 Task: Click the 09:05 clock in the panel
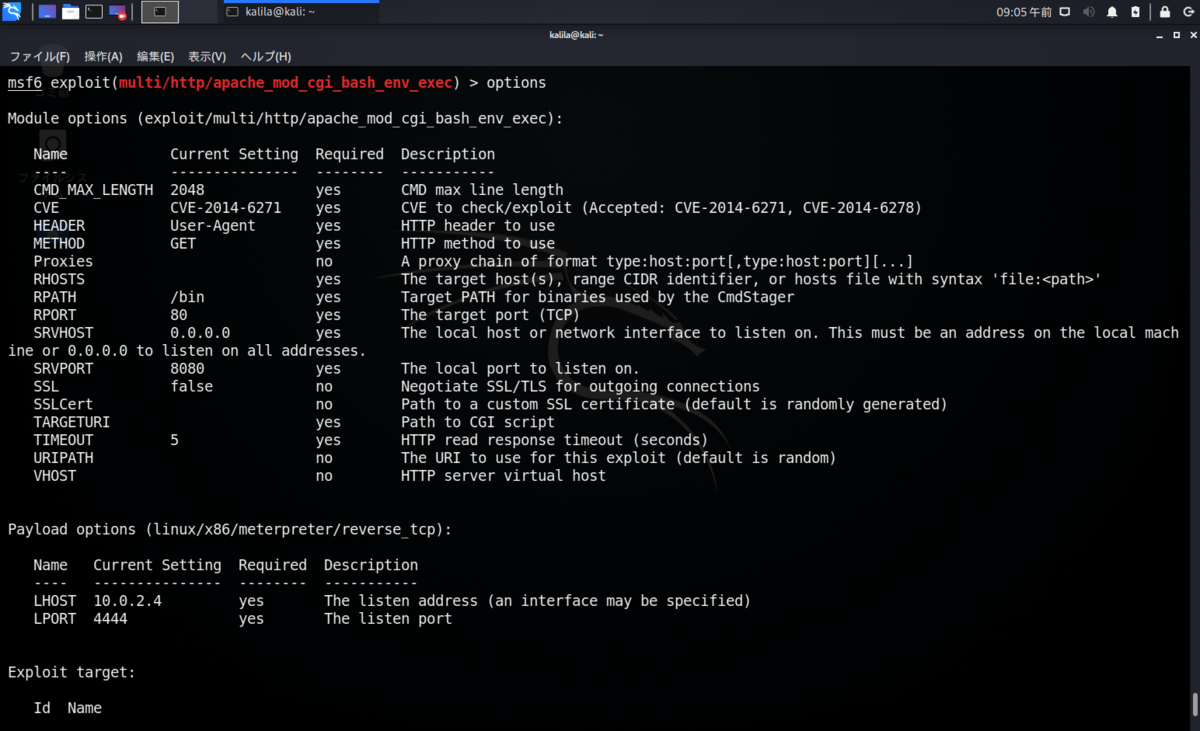click(1024, 12)
